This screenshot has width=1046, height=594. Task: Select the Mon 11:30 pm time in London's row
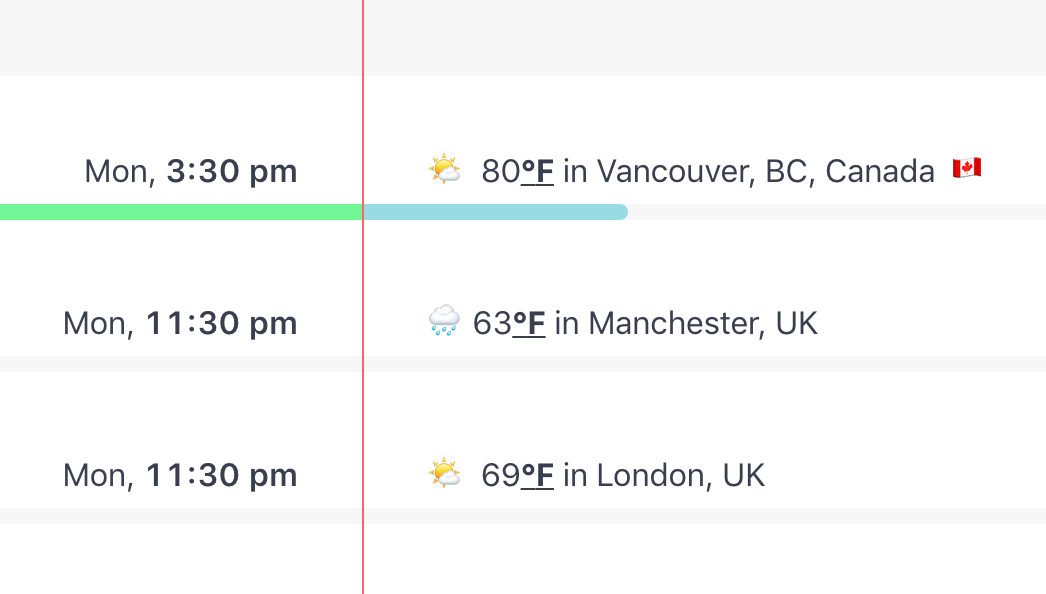[180, 475]
